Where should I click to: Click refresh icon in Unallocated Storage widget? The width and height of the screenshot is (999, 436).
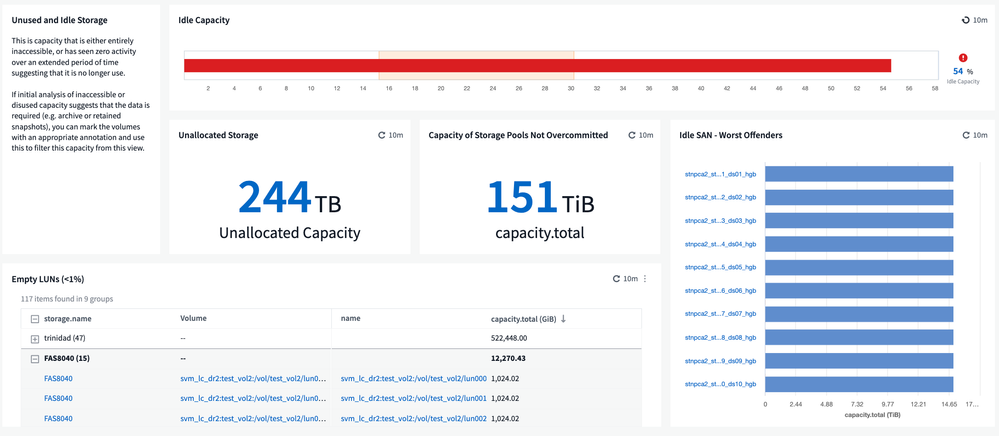(382, 135)
